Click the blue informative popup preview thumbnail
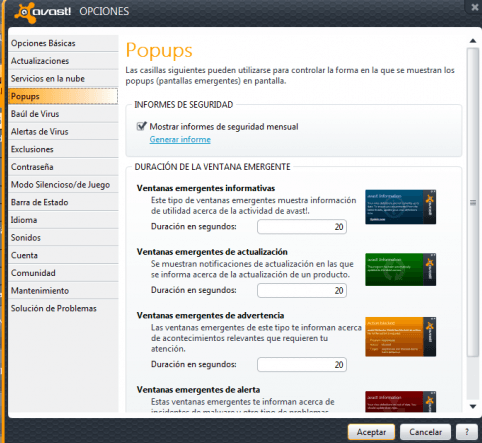Viewport: 482px width, 443px height. tap(400, 207)
